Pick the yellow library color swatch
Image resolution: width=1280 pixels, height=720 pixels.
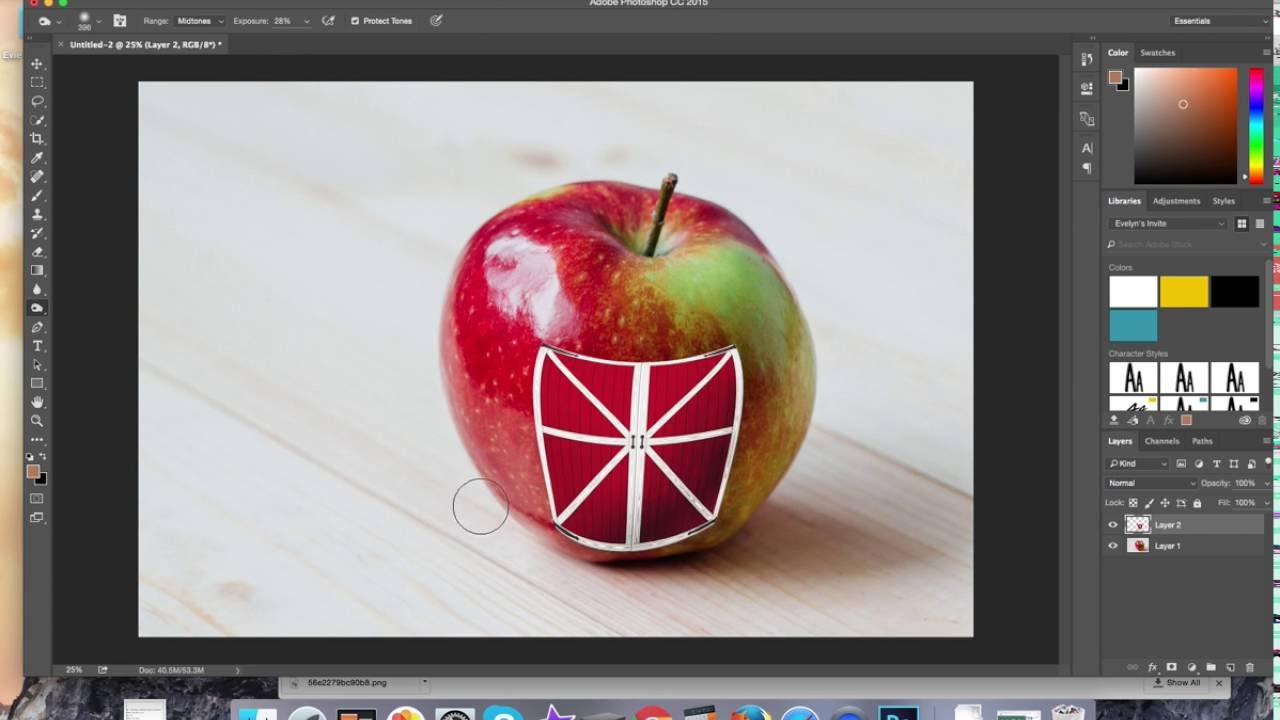click(x=1184, y=291)
